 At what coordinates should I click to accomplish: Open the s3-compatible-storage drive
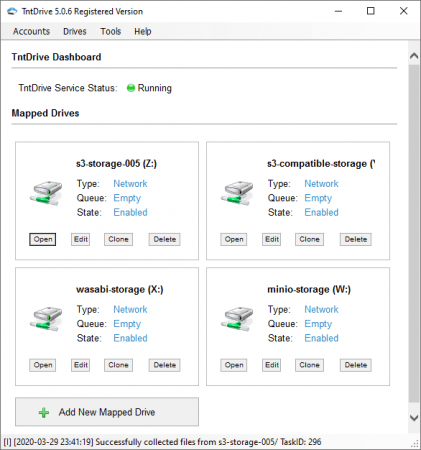234,239
